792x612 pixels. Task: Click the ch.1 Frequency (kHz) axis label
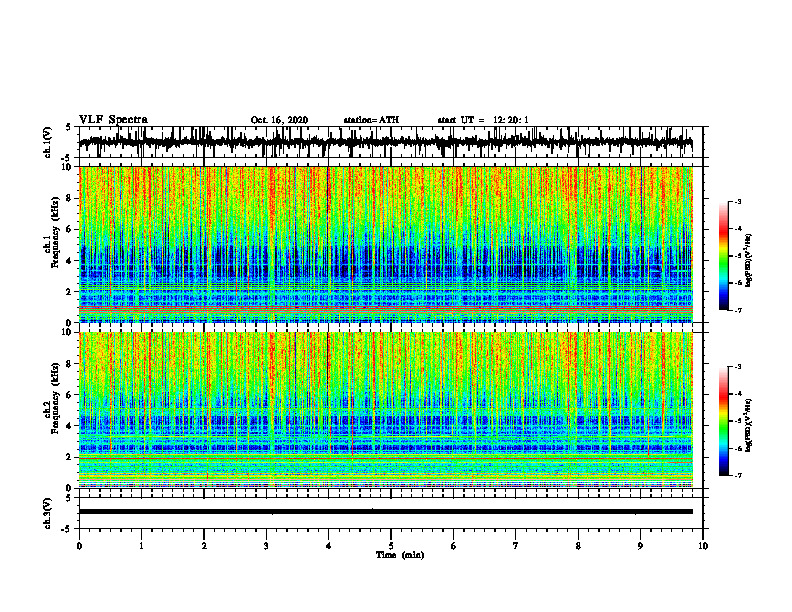click(51, 233)
